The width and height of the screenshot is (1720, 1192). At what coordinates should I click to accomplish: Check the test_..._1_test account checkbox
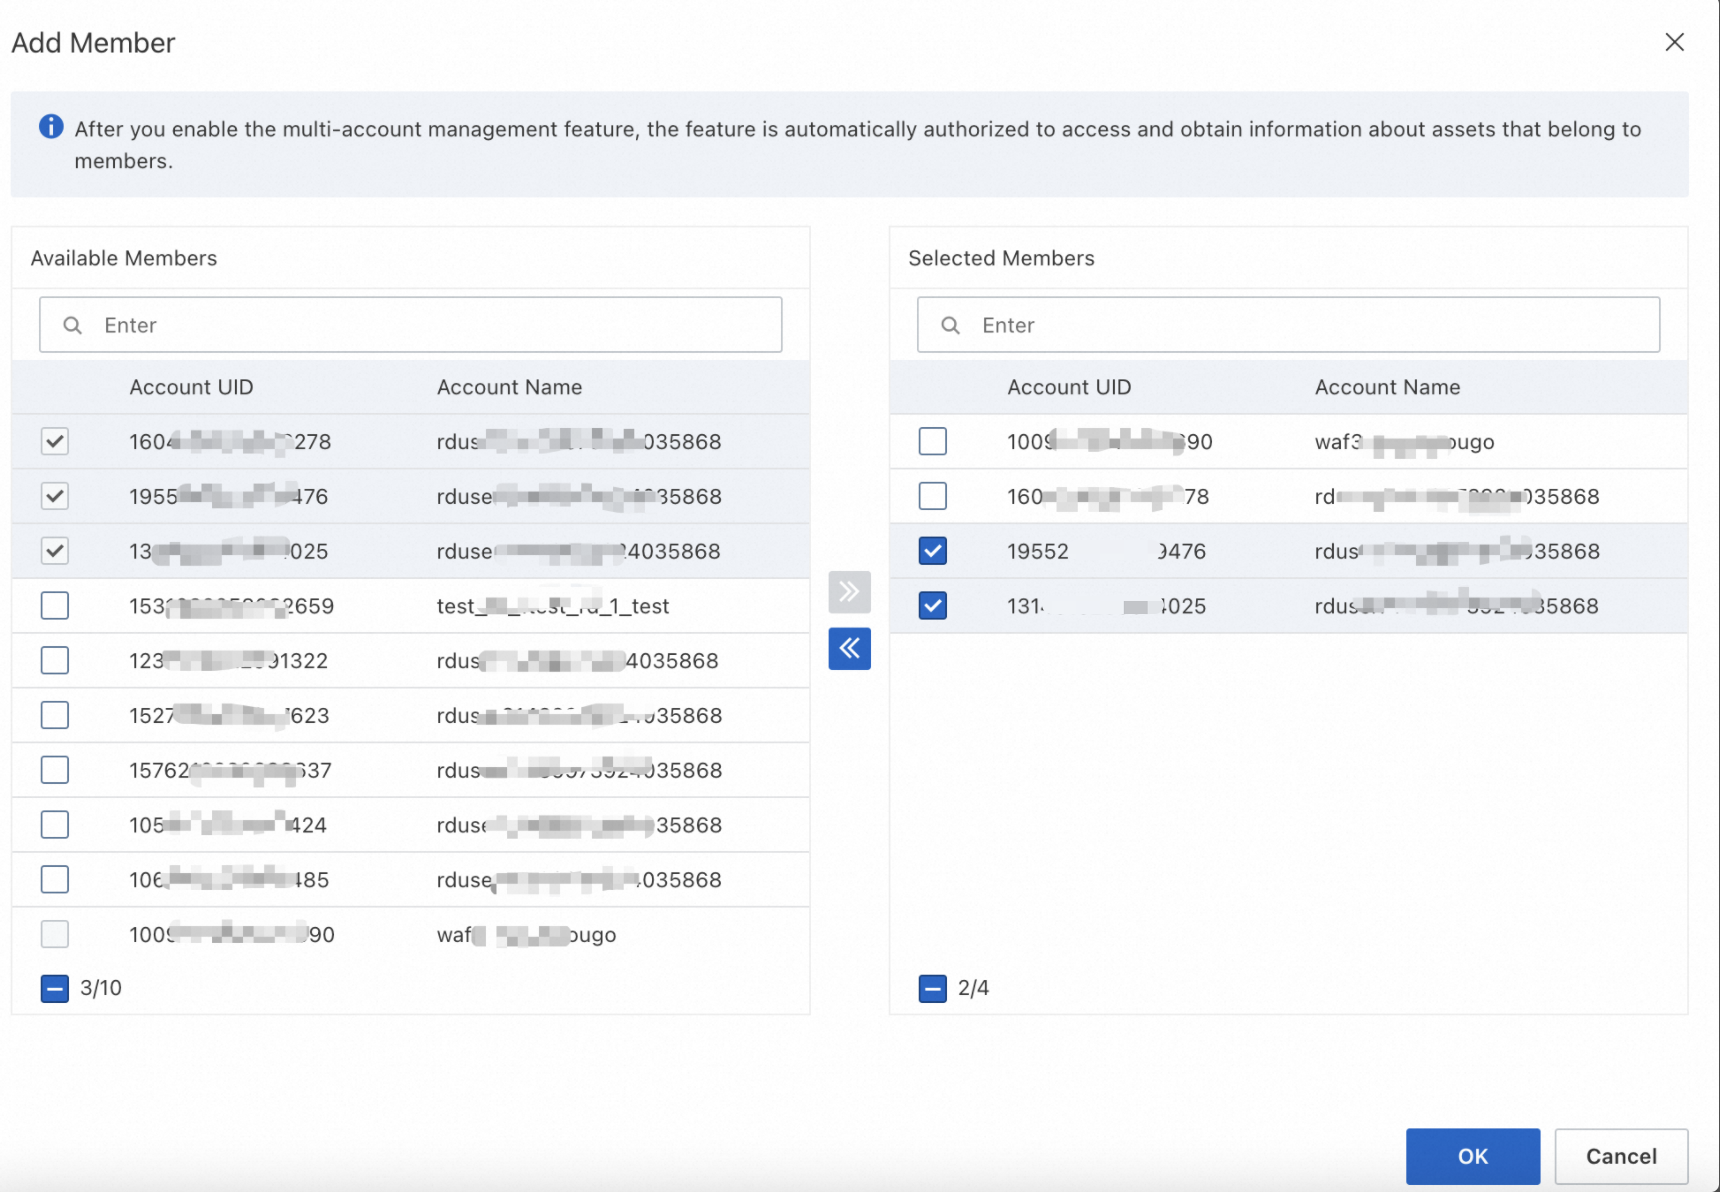[55, 606]
